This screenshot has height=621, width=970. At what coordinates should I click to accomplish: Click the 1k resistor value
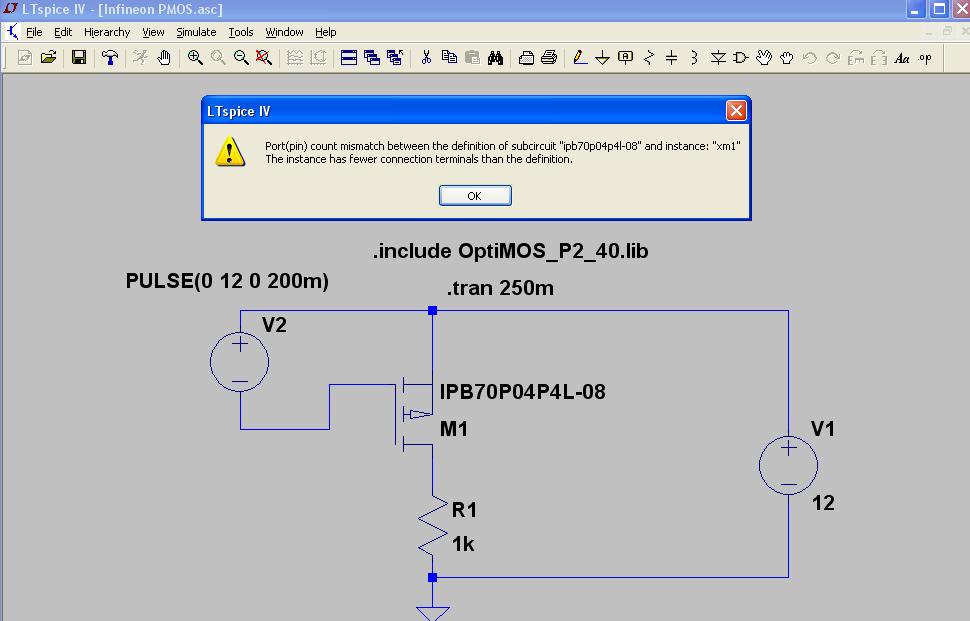(463, 544)
